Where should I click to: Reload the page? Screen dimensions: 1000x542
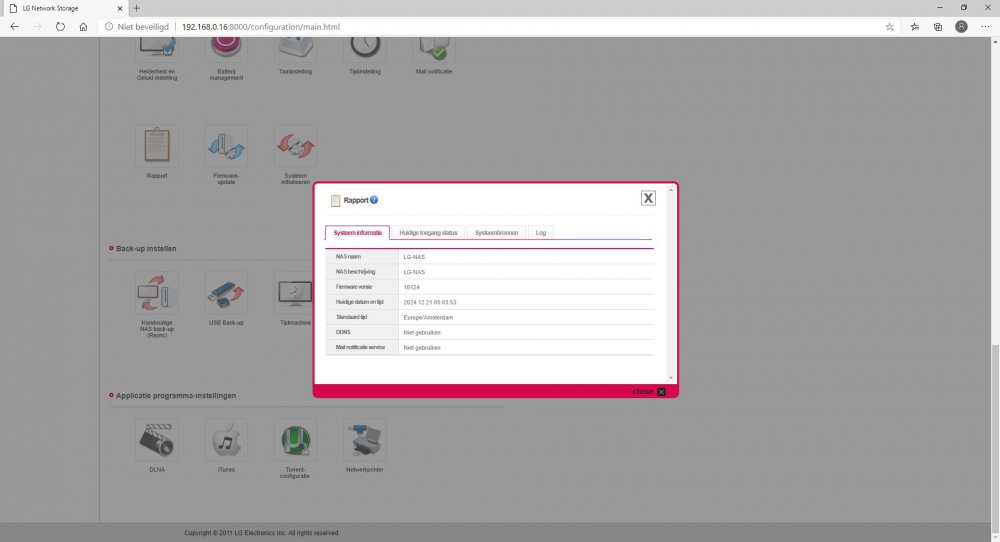tap(60, 27)
